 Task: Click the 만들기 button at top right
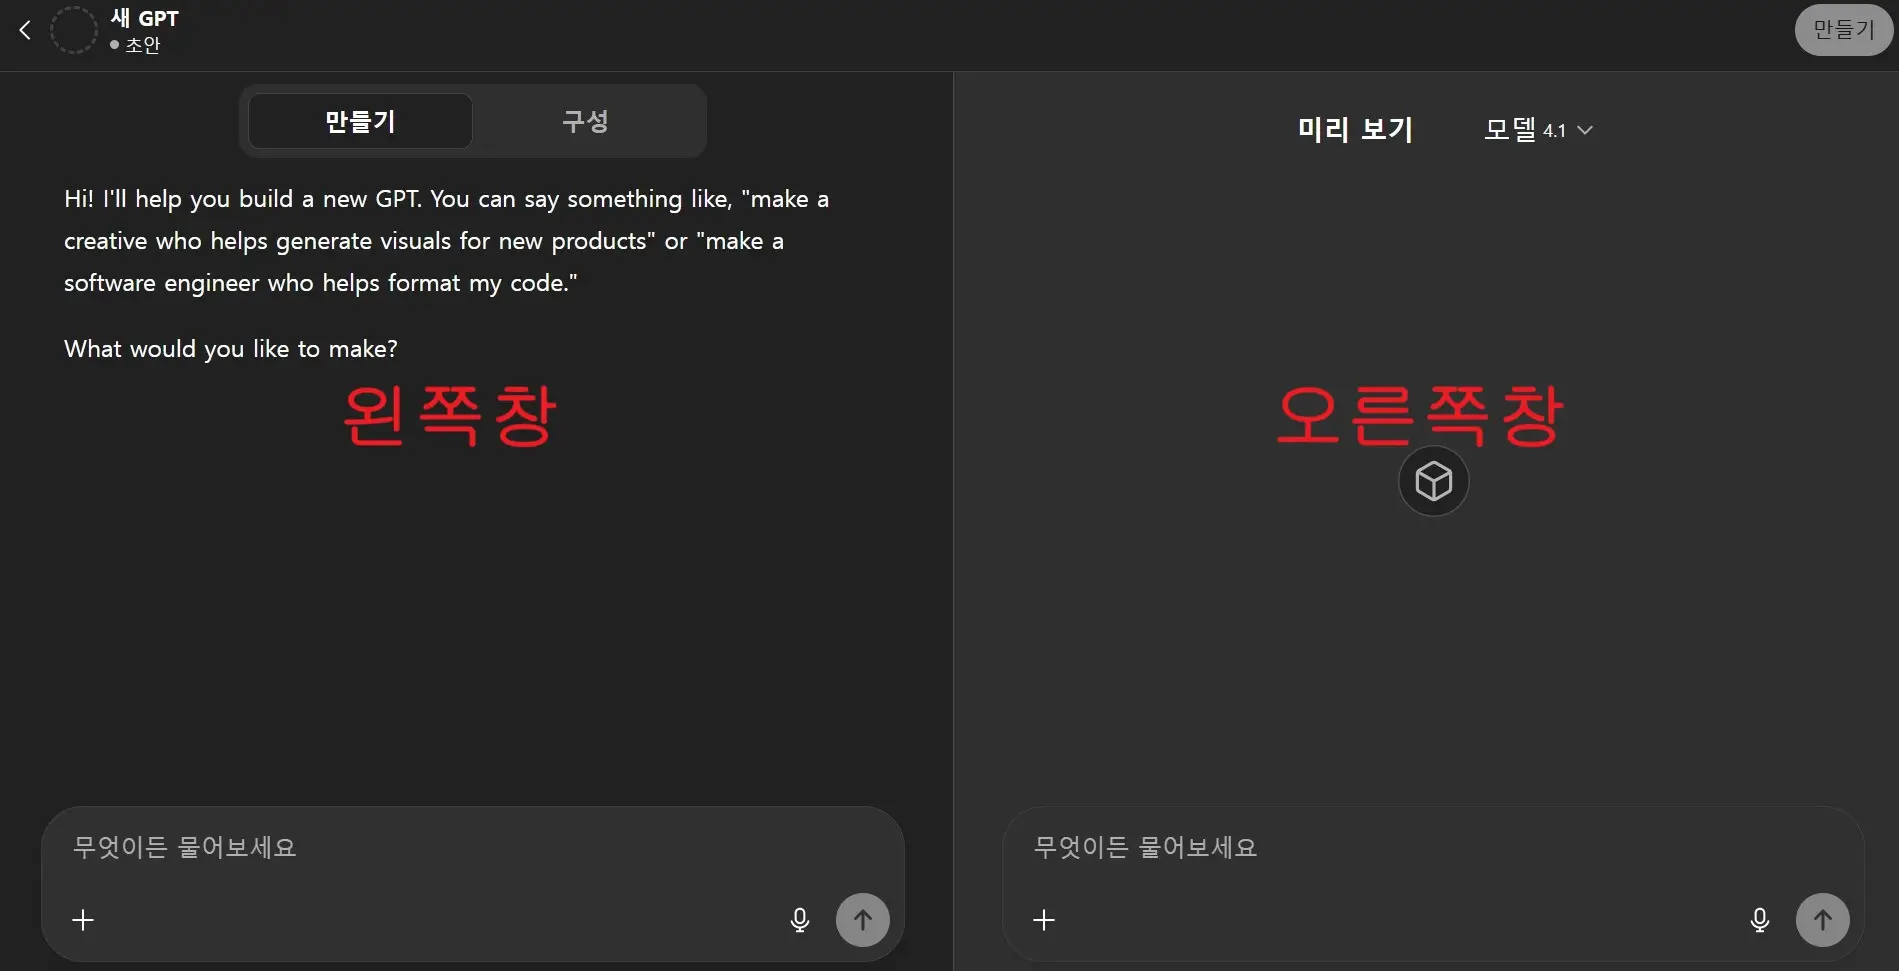(1842, 29)
